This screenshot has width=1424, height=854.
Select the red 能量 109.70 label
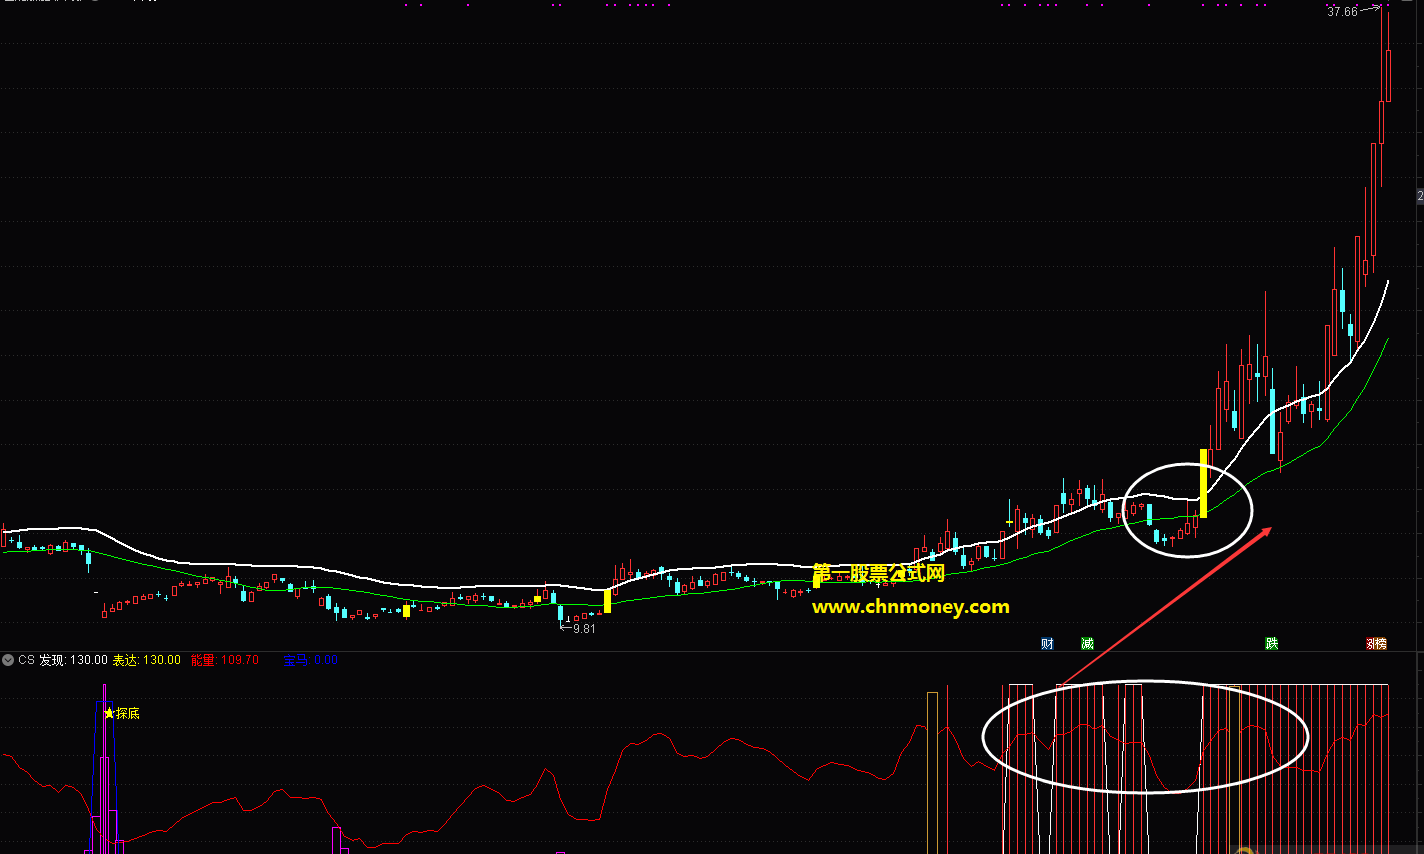pos(224,660)
